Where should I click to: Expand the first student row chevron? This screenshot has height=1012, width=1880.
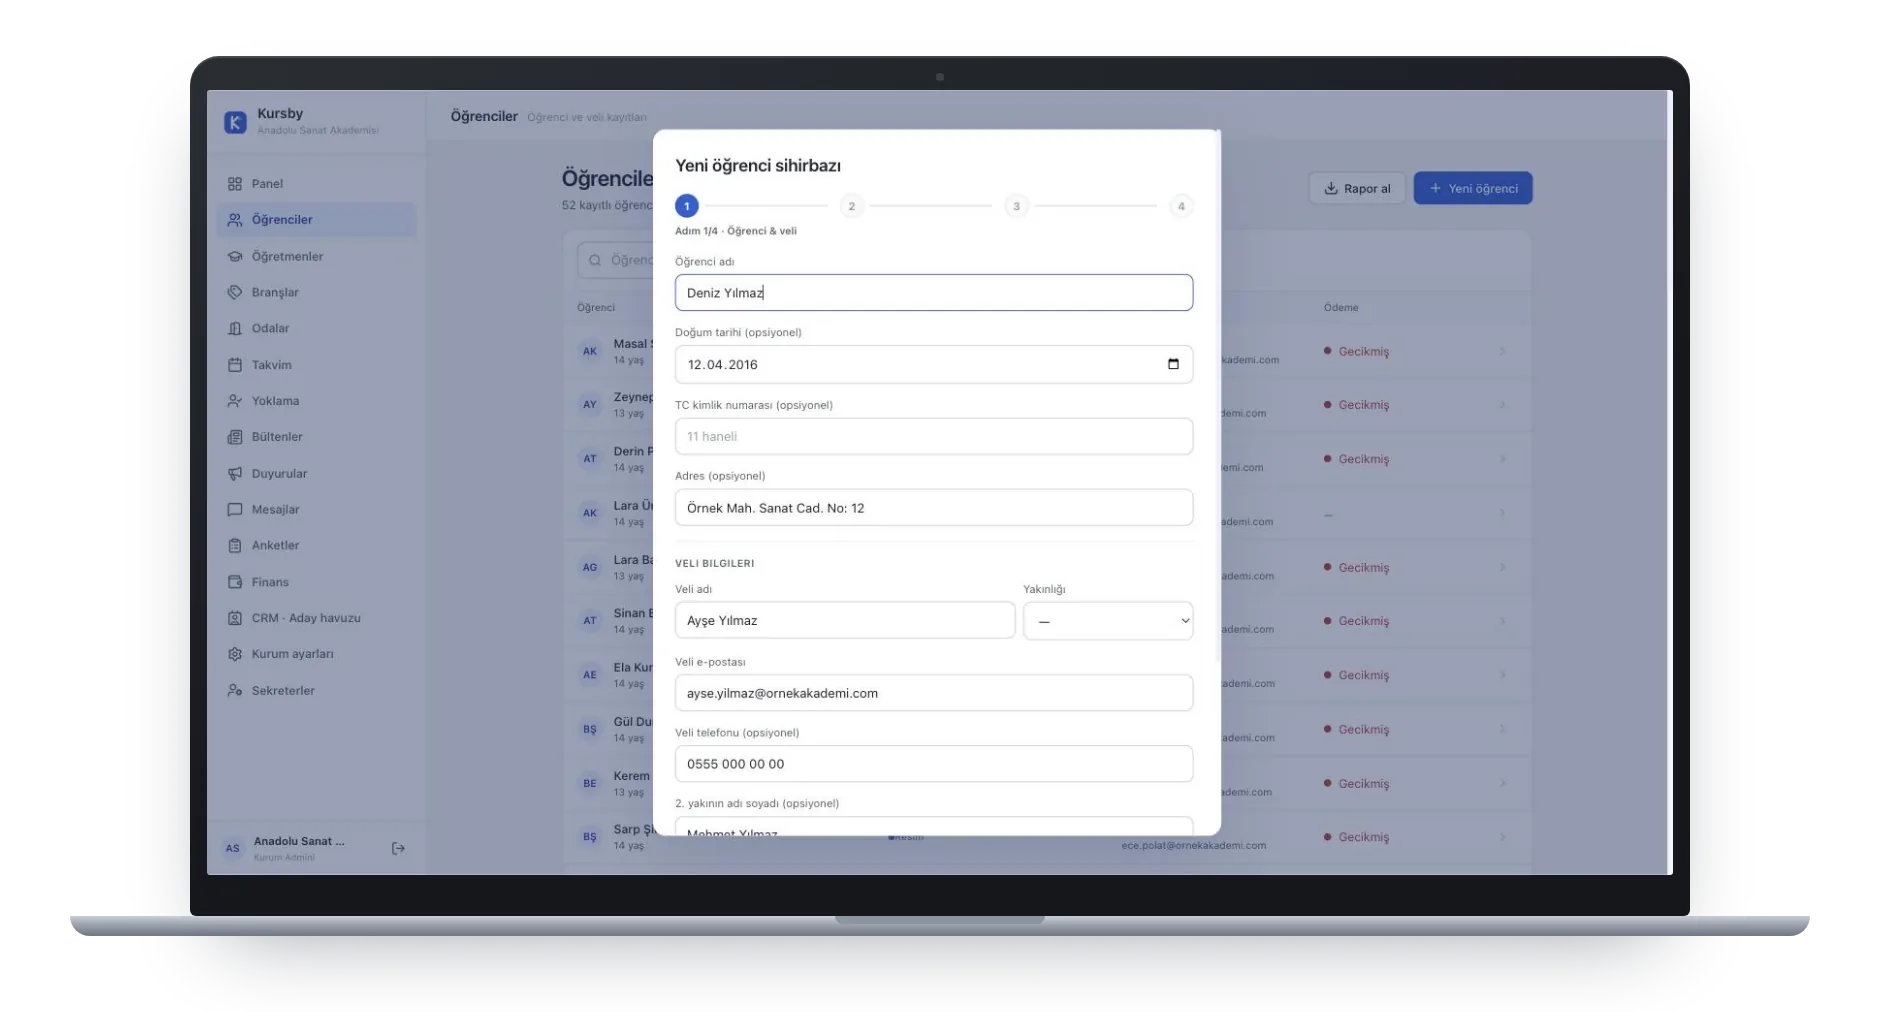pyautogui.click(x=1502, y=351)
